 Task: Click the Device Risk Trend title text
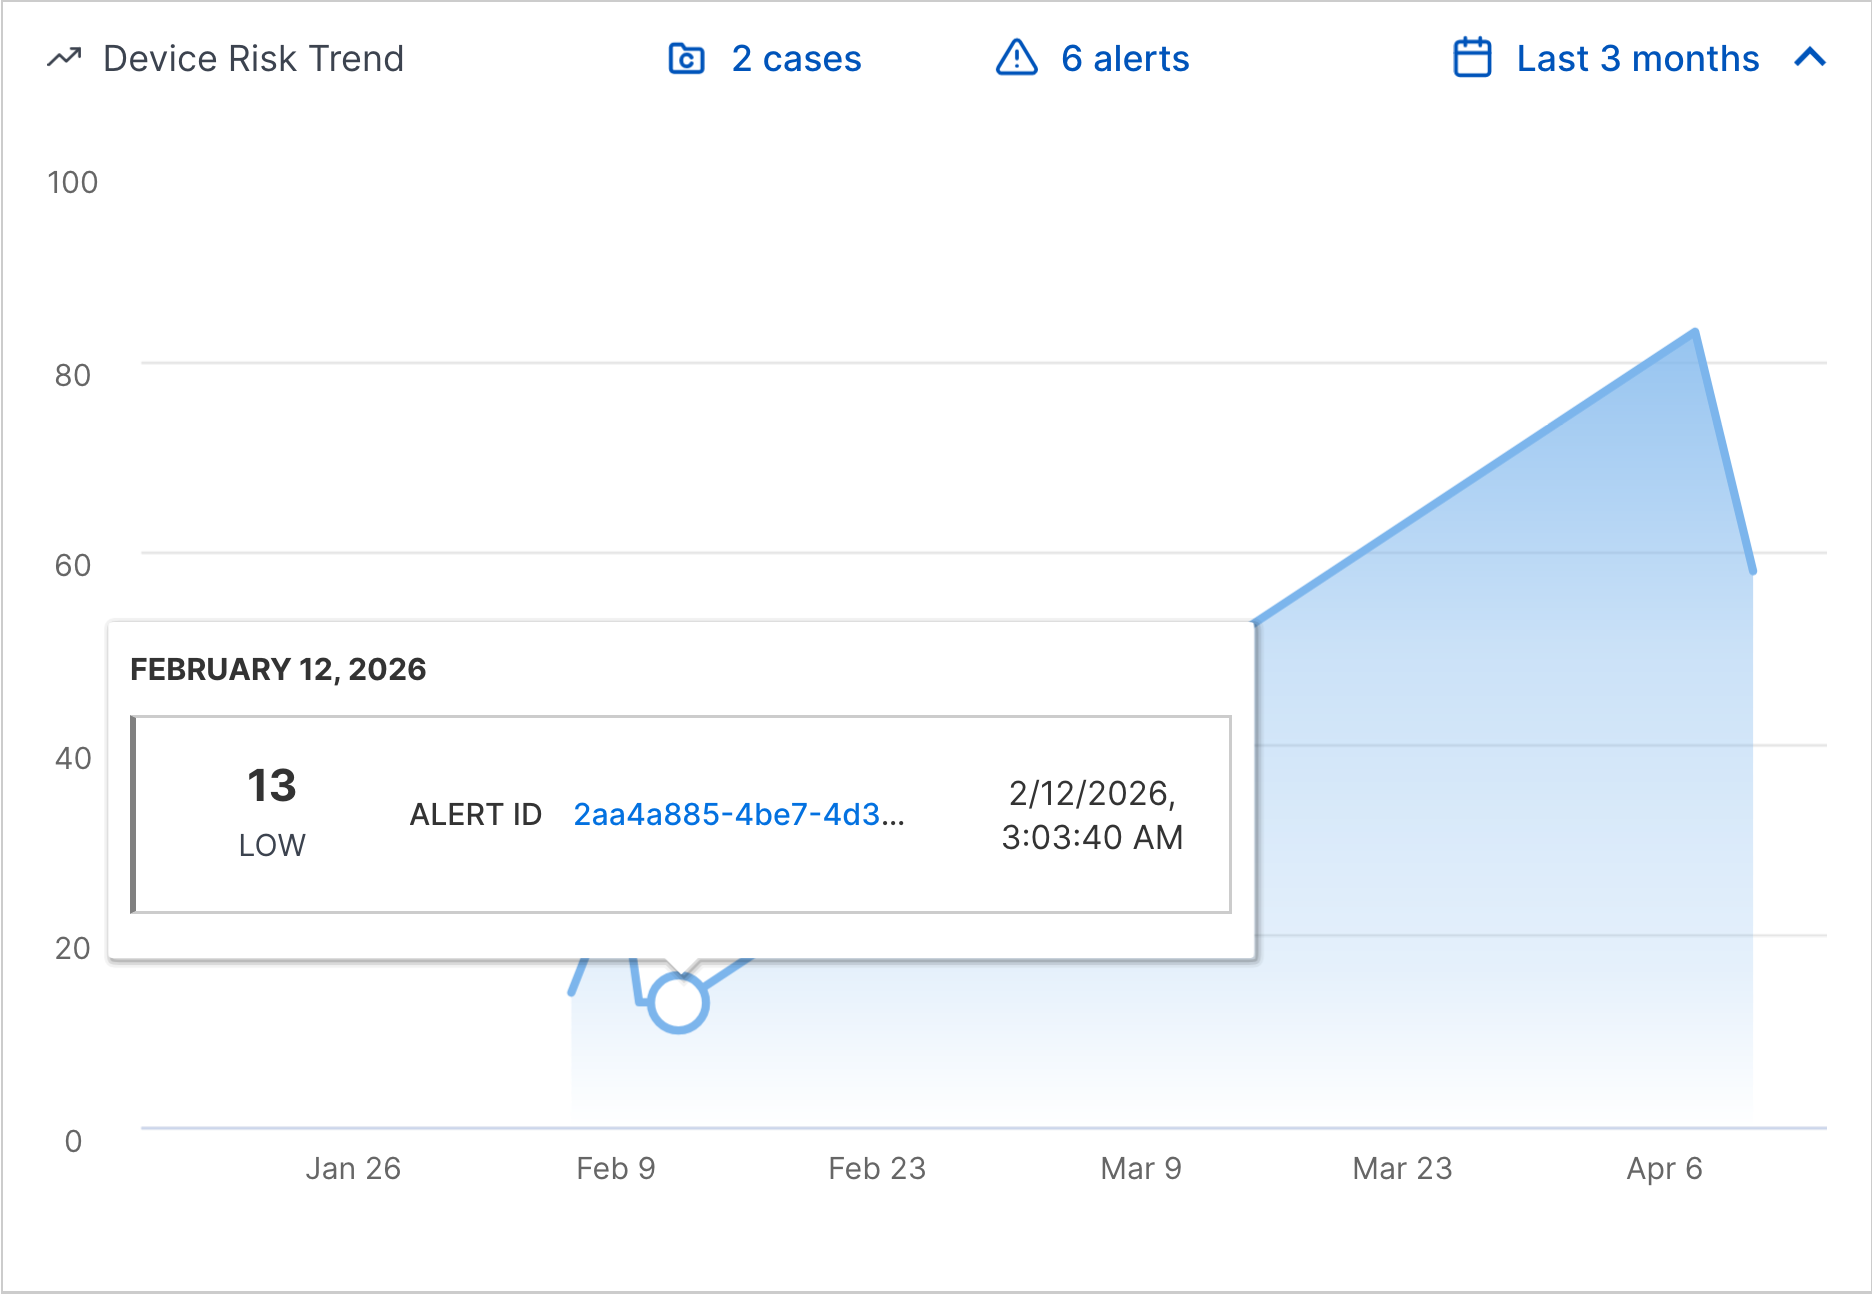253,58
